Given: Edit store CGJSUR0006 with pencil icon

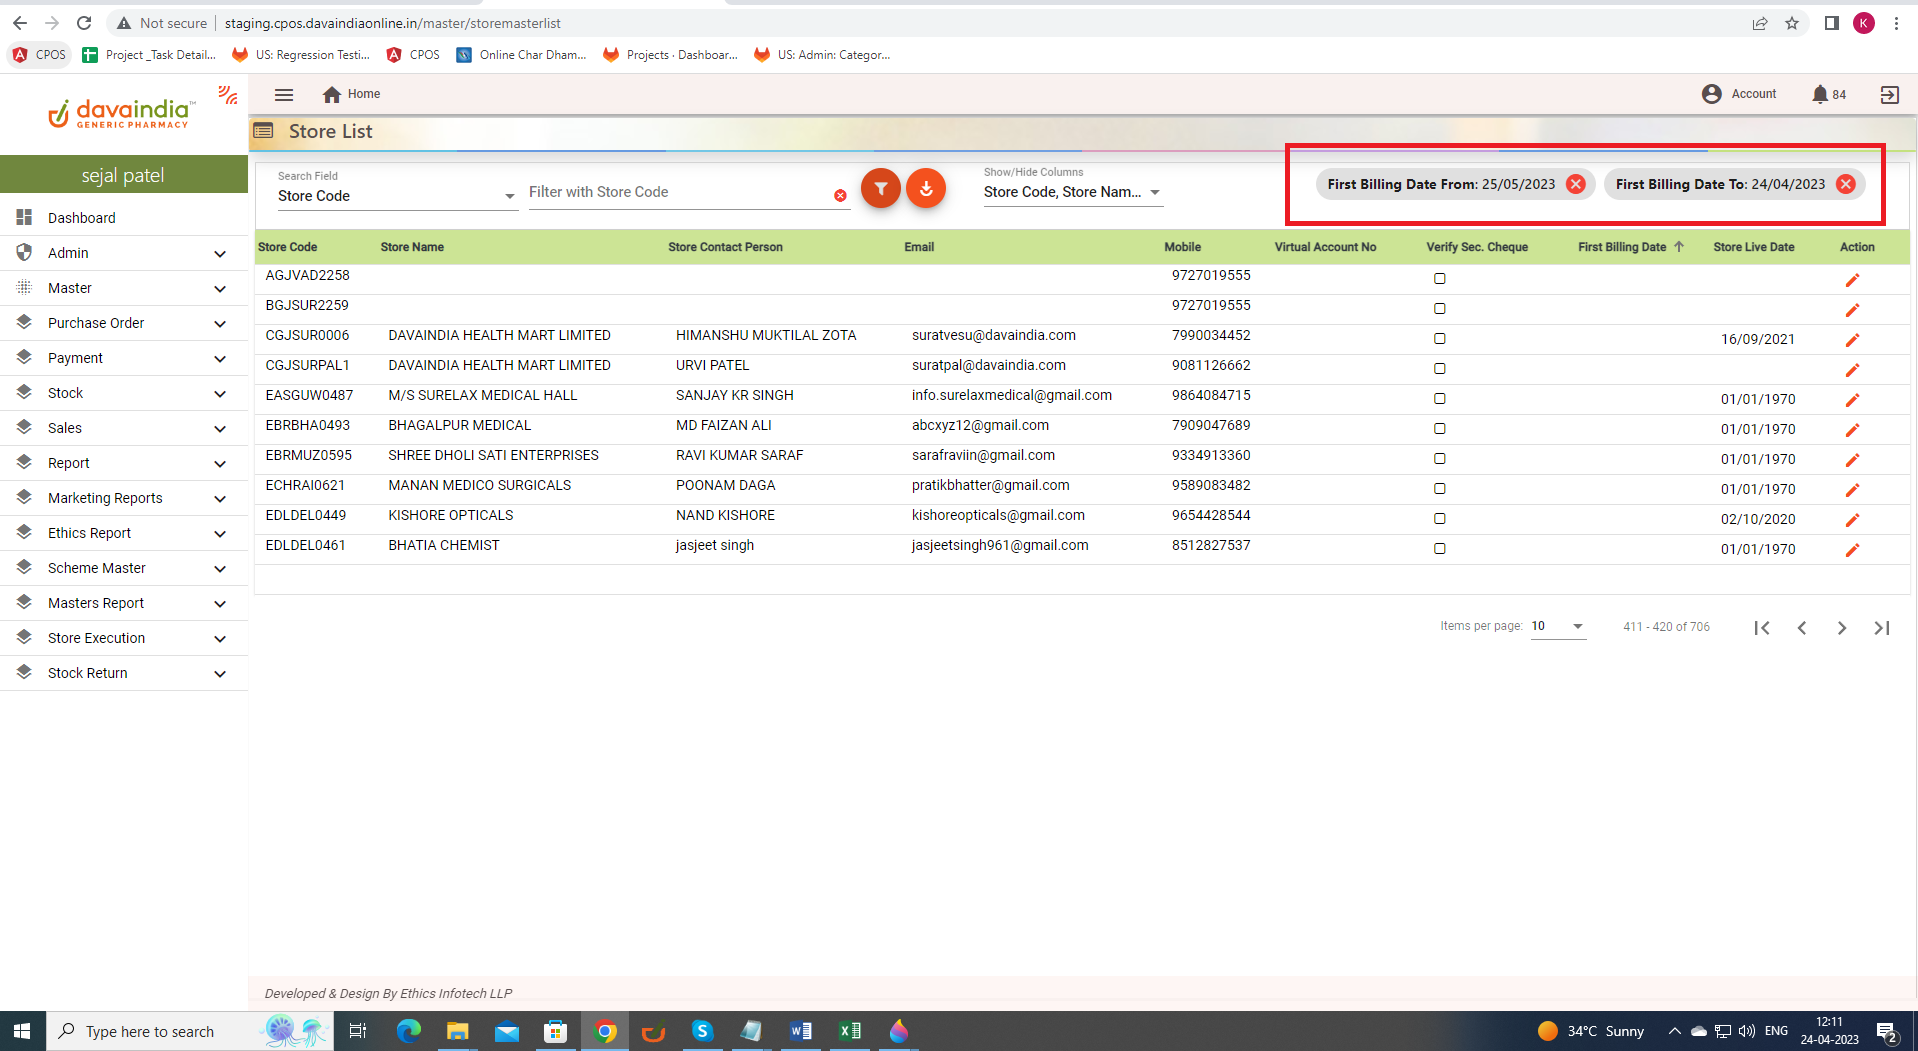Looking at the screenshot, I should click(x=1852, y=340).
